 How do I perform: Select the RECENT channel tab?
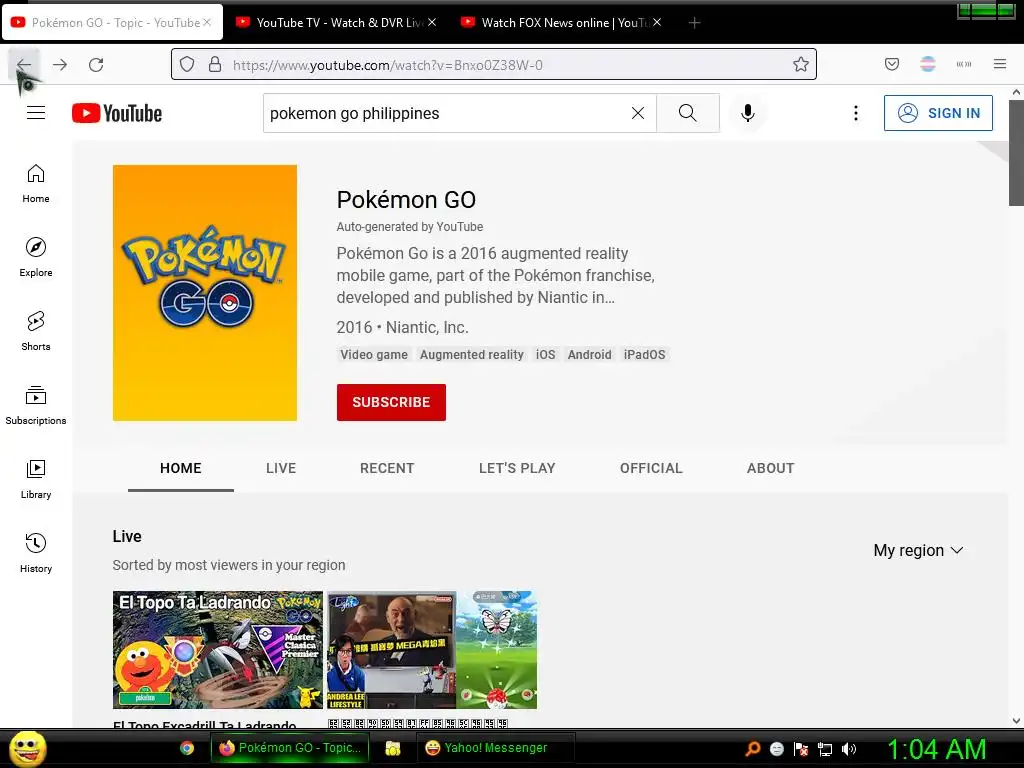[x=387, y=468]
